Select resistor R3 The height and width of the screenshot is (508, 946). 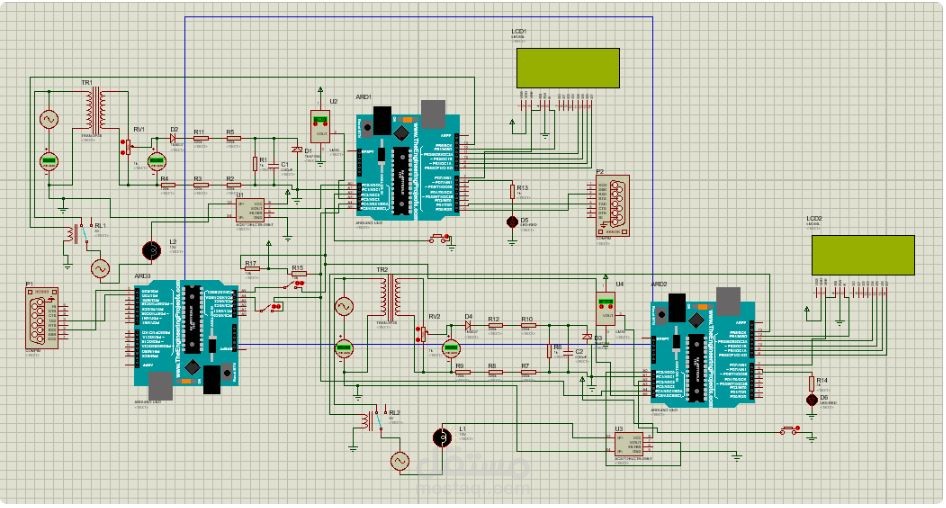pyautogui.click(x=200, y=185)
